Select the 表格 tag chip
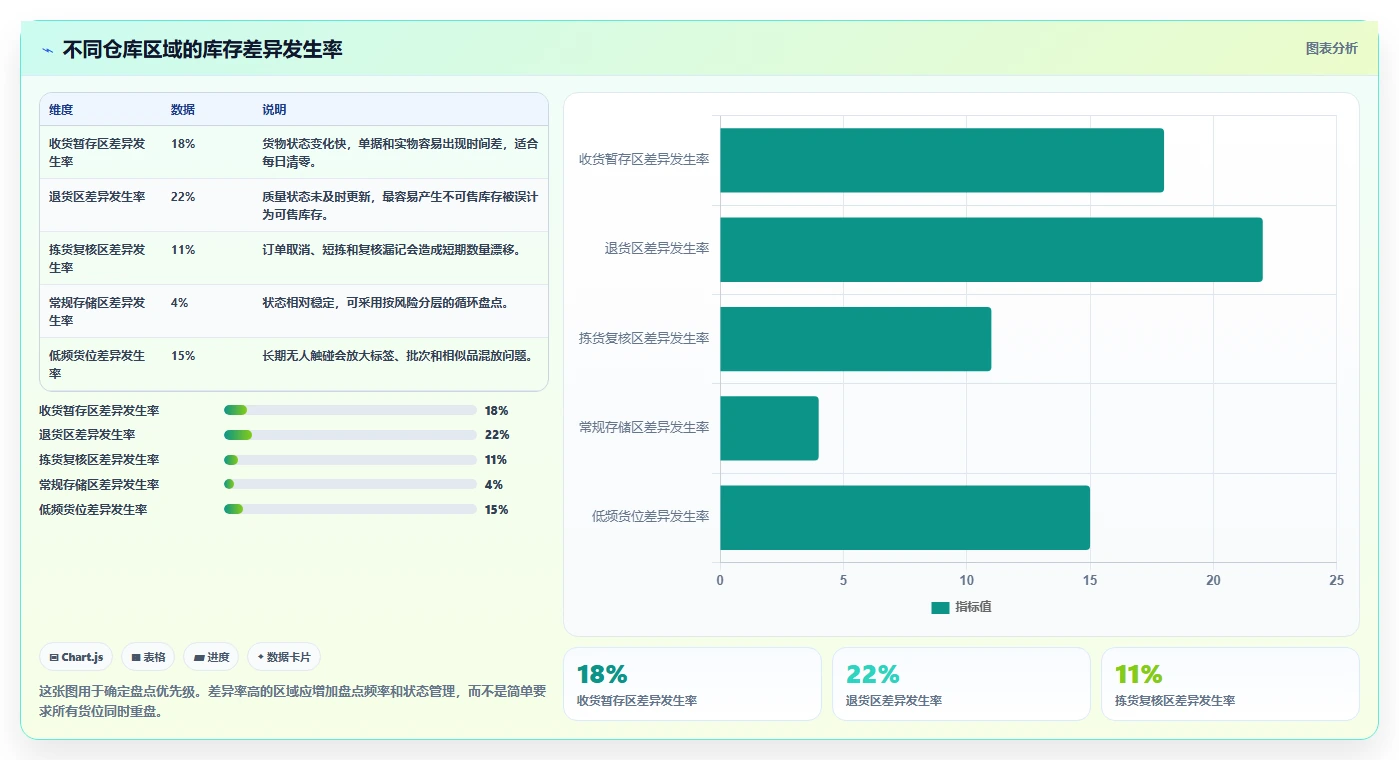 [x=148, y=657]
